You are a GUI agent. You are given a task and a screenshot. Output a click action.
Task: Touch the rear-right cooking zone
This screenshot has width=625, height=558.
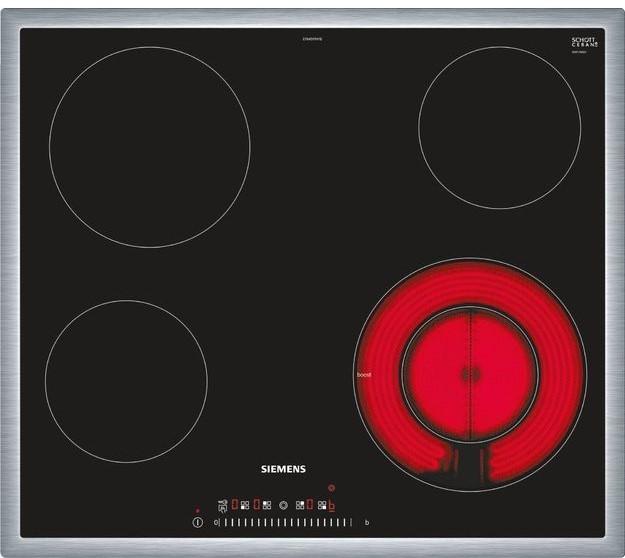pos(499,127)
